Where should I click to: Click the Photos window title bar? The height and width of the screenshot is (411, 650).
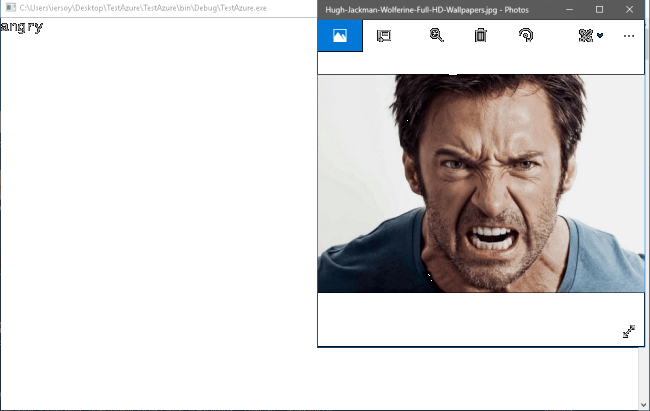(x=440, y=9)
